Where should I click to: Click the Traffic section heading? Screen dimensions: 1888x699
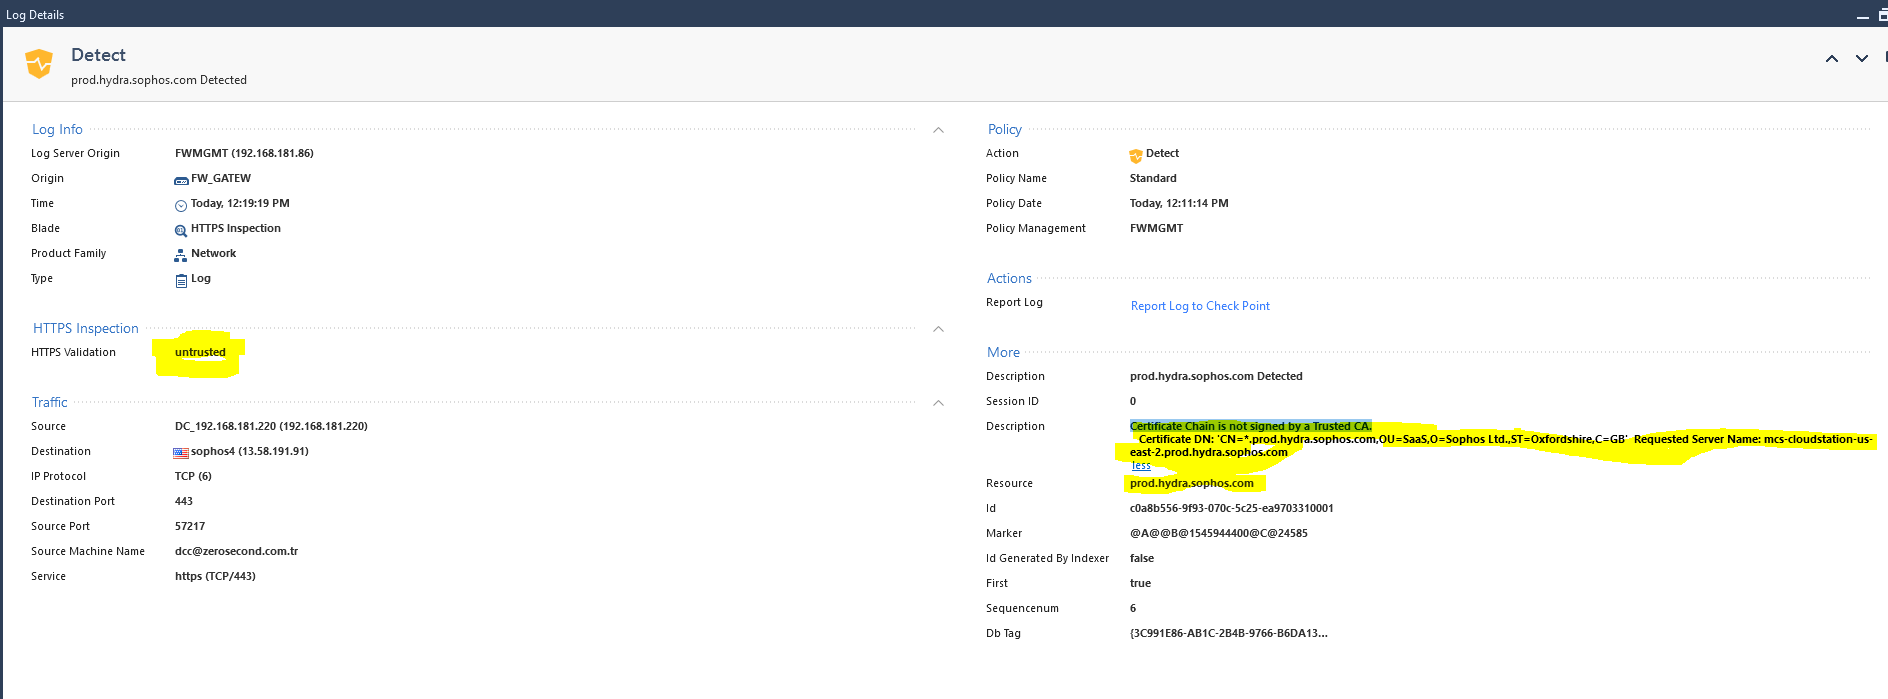(x=50, y=402)
